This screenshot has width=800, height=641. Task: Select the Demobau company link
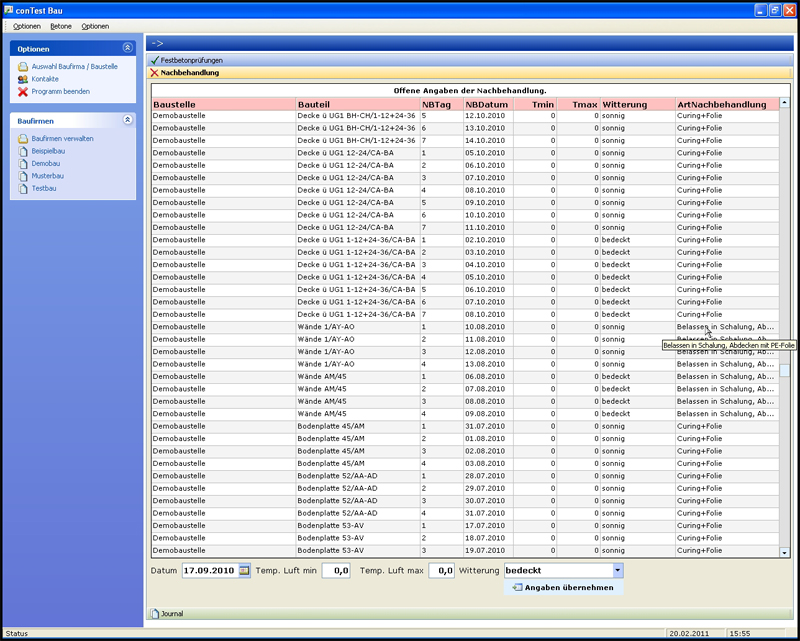(x=46, y=164)
